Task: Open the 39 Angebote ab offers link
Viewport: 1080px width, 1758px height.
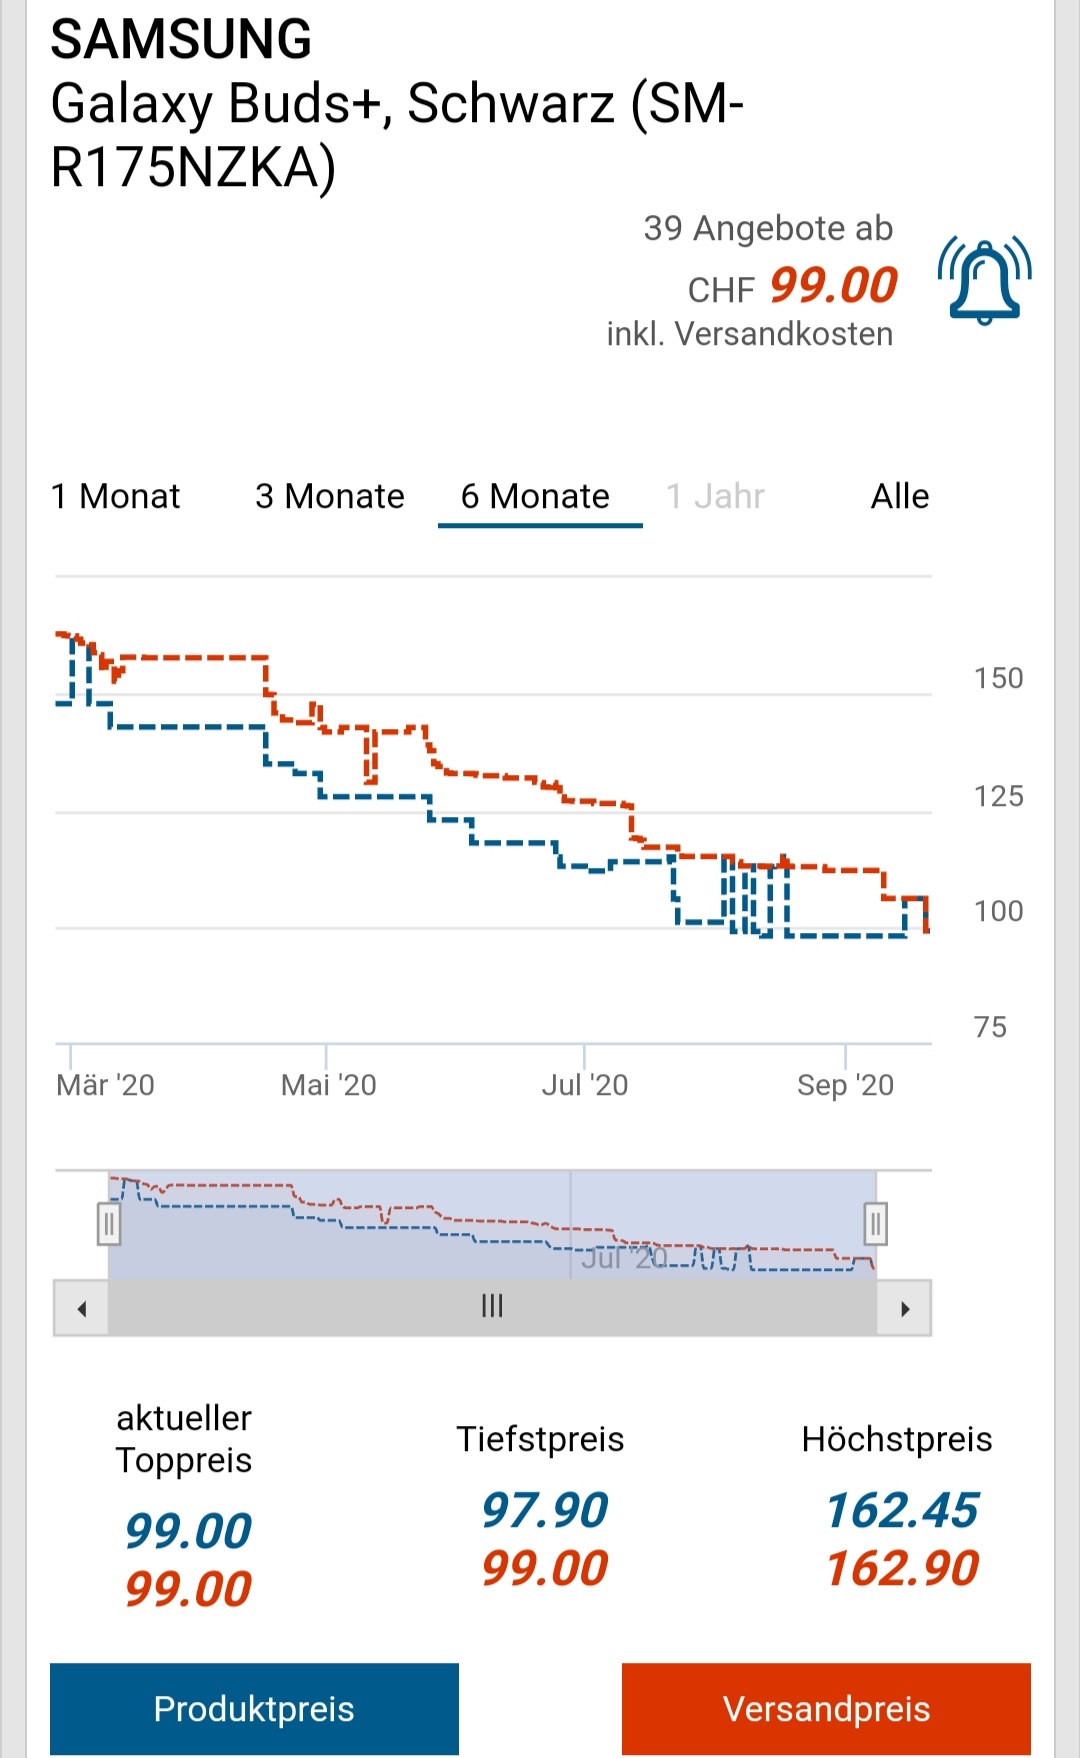Action: pos(767,229)
